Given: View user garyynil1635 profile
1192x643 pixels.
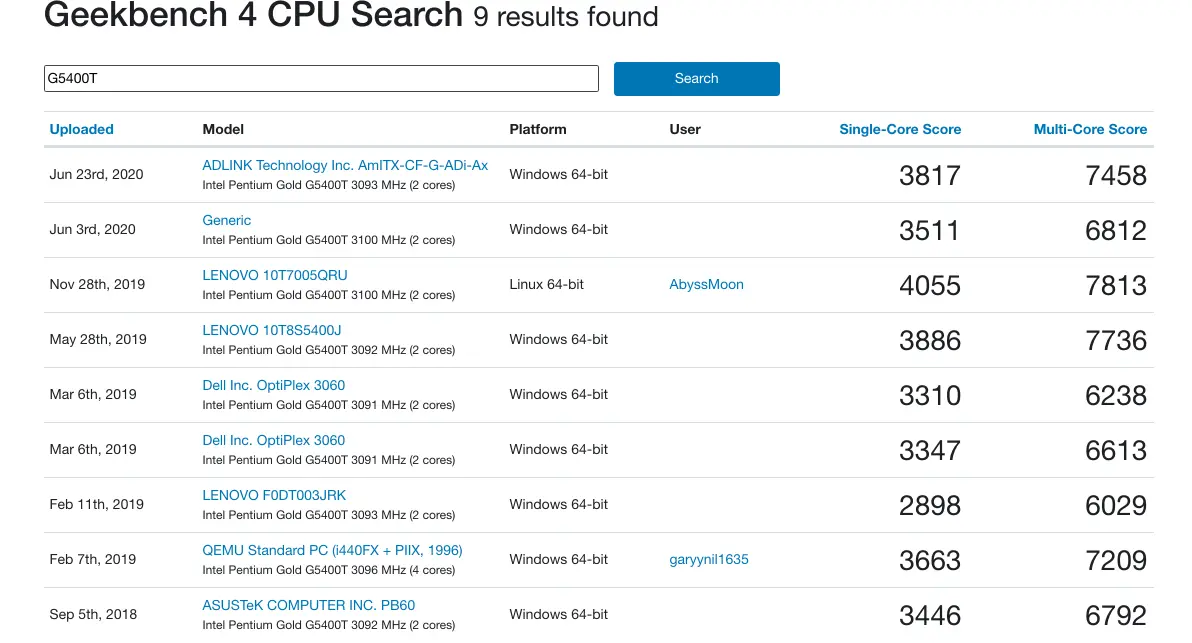Looking at the screenshot, I should tap(709, 559).
